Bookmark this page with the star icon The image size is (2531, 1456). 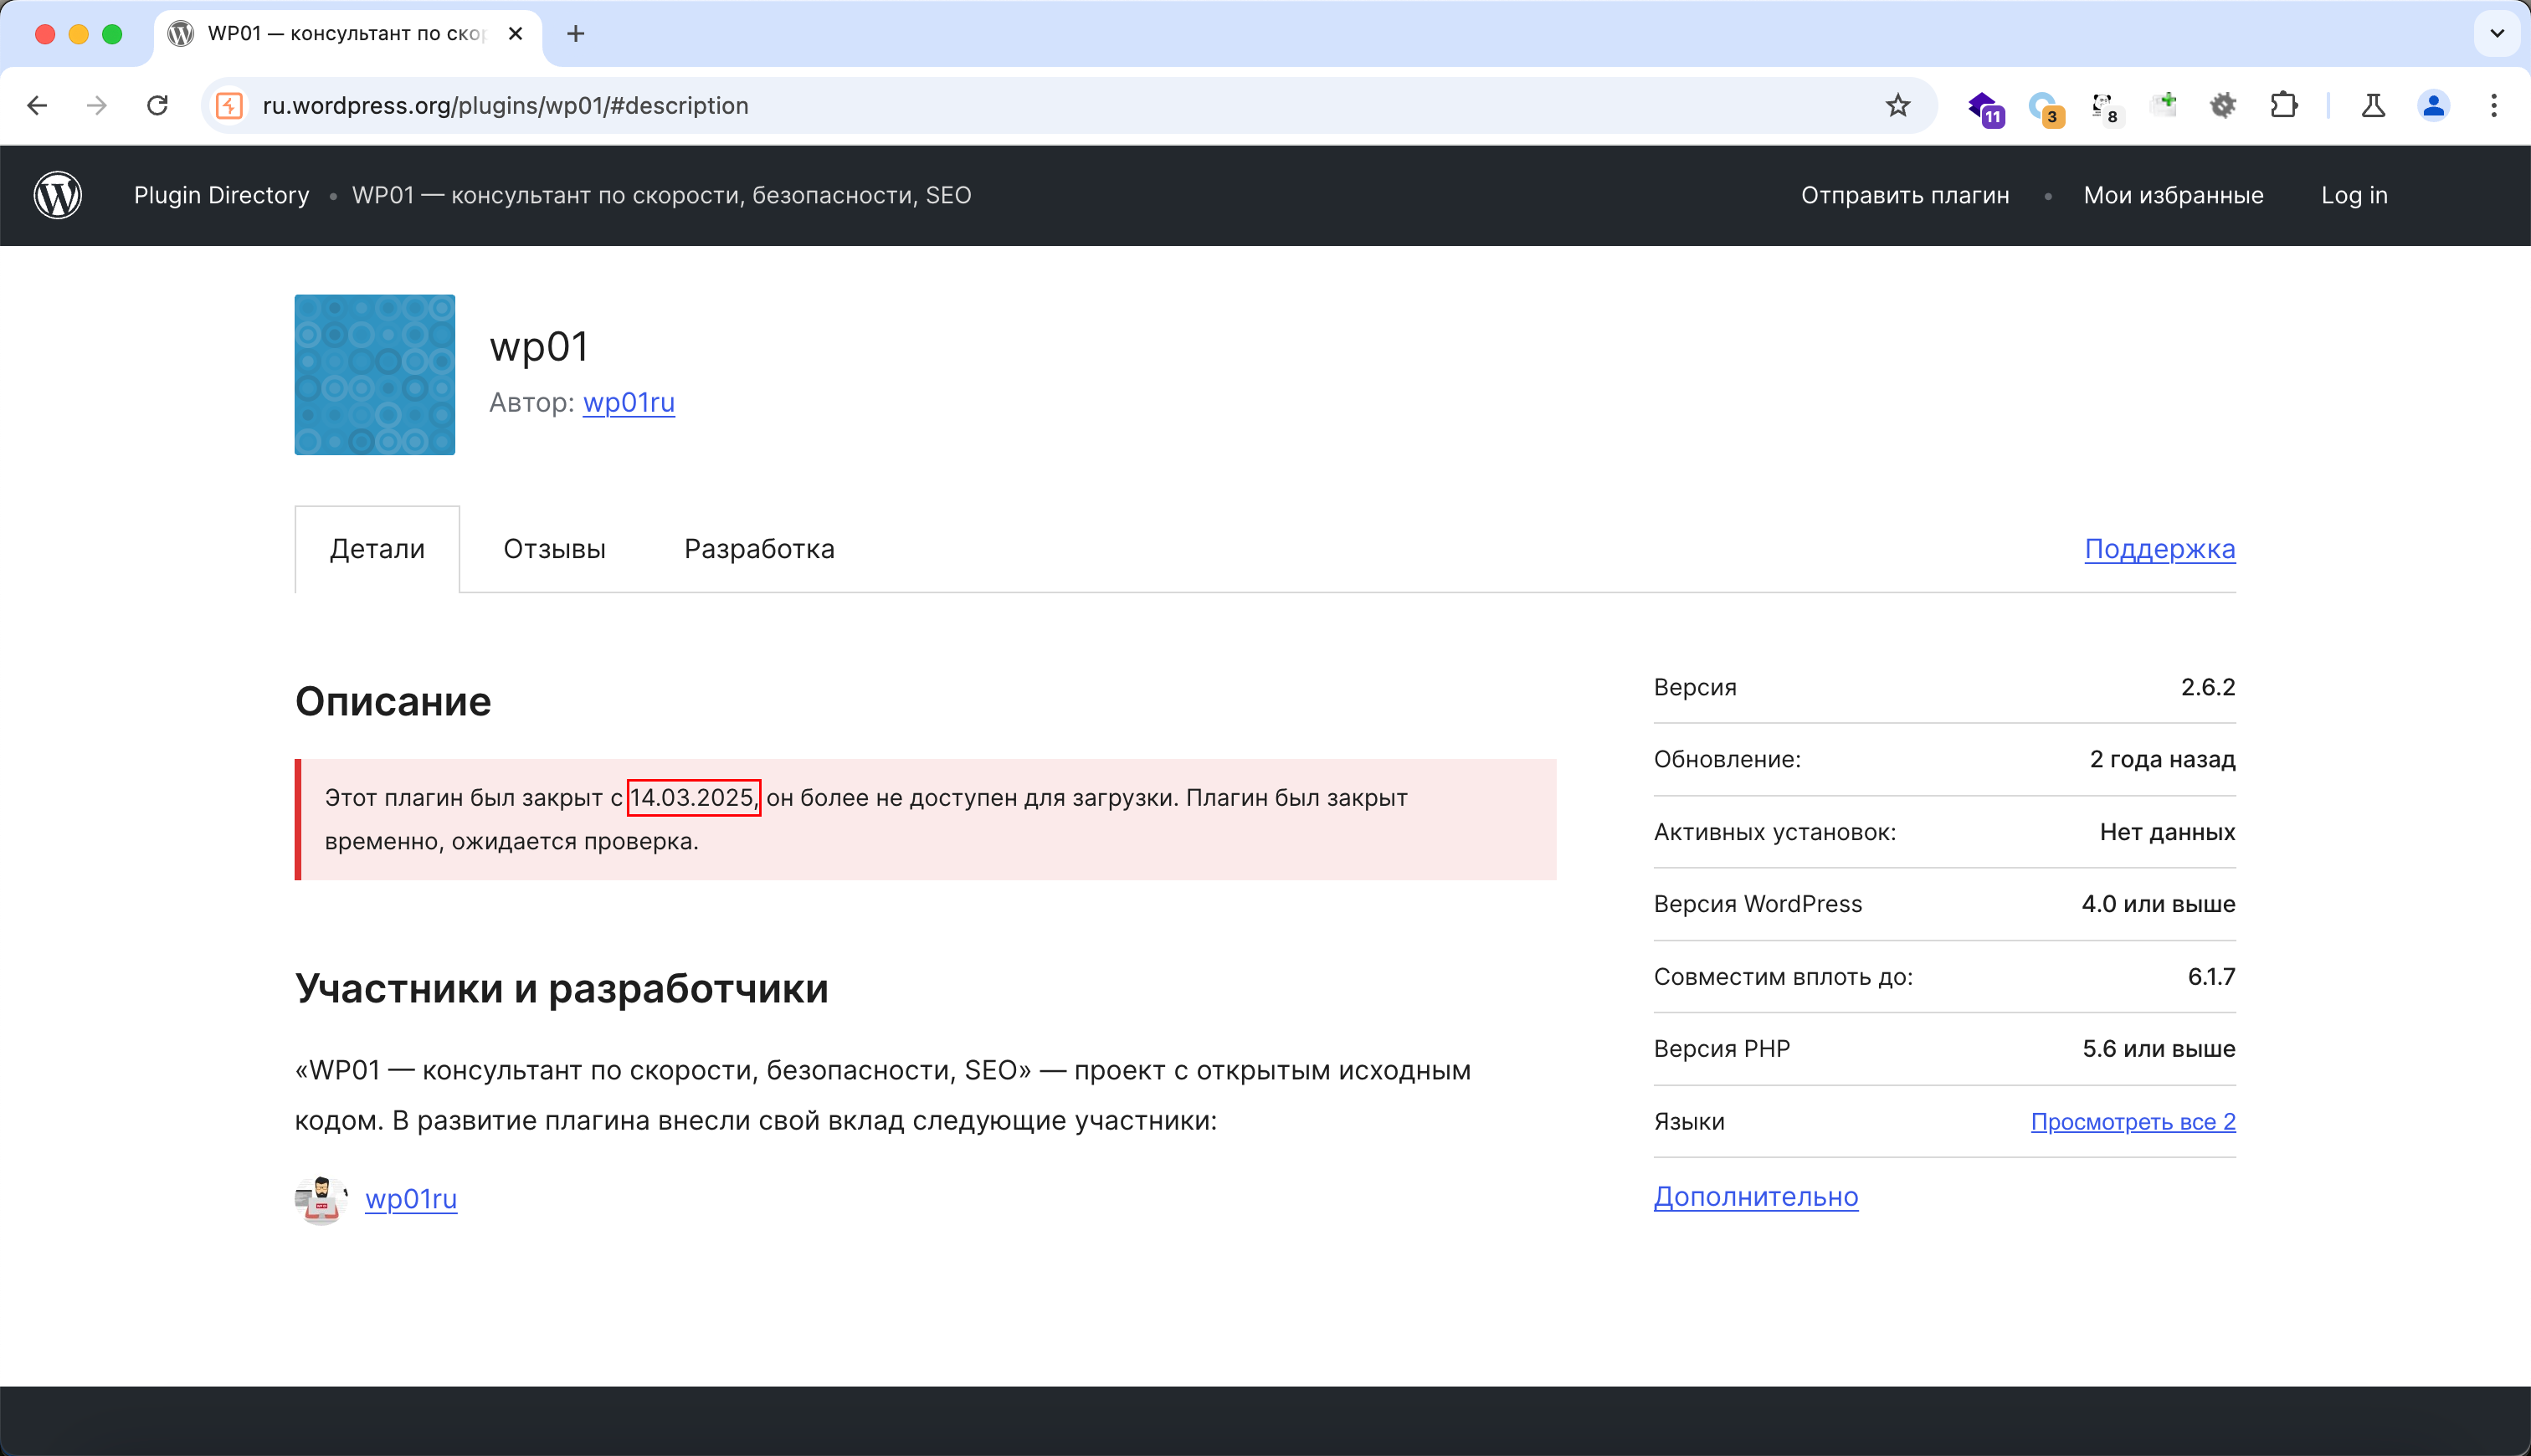1898,106
